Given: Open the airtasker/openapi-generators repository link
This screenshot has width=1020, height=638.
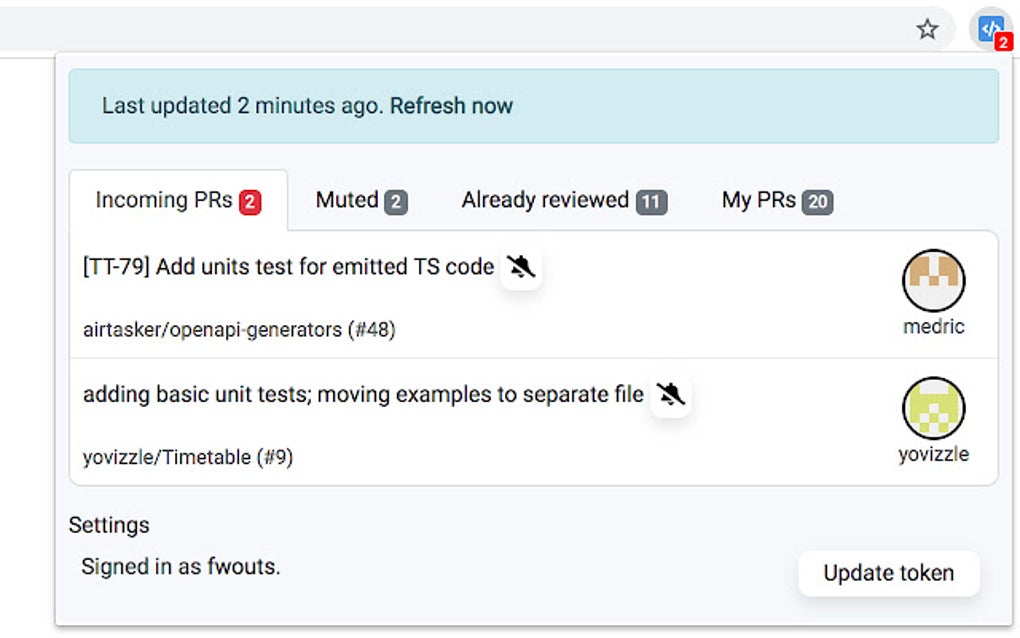Looking at the screenshot, I should 239,330.
